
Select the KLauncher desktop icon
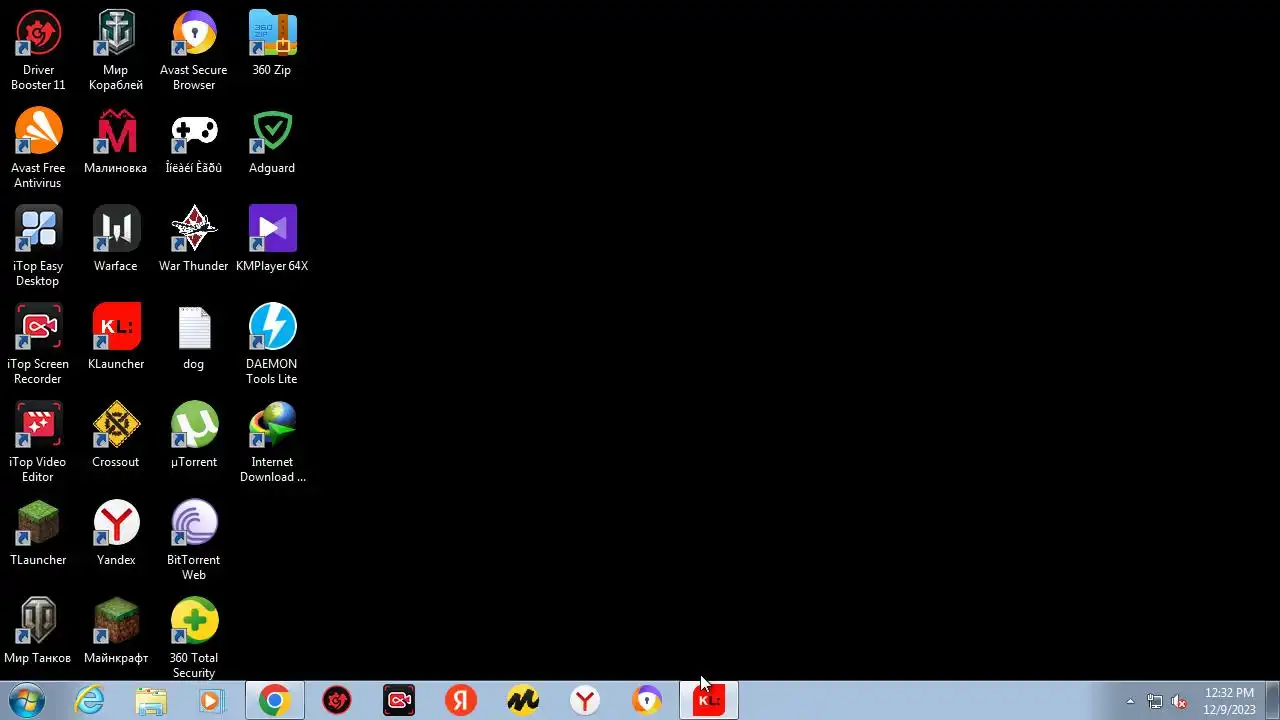click(x=116, y=338)
